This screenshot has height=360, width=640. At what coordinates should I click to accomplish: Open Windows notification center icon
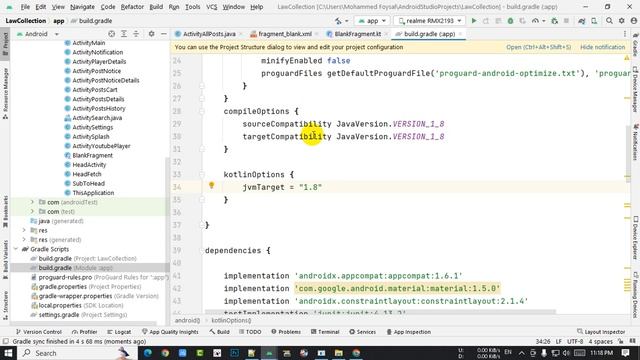(x=626, y=353)
